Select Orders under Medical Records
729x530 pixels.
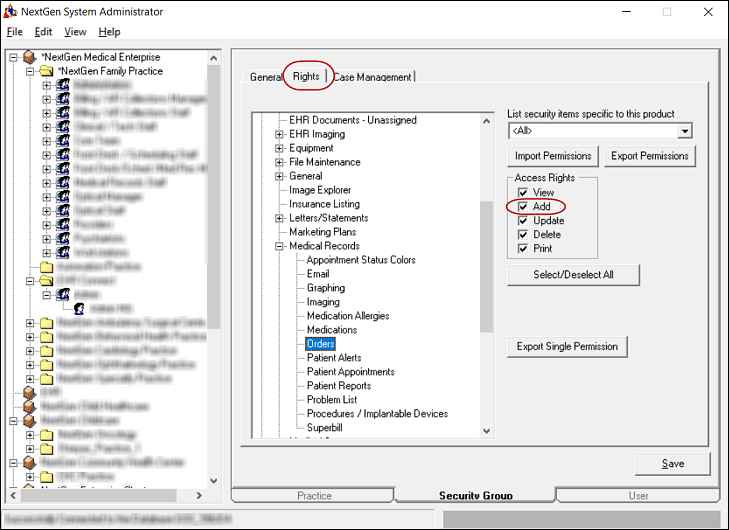click(320, 344)
